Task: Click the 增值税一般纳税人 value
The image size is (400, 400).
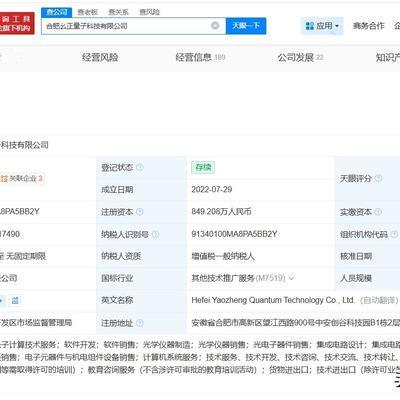Action: coord(223,256)
